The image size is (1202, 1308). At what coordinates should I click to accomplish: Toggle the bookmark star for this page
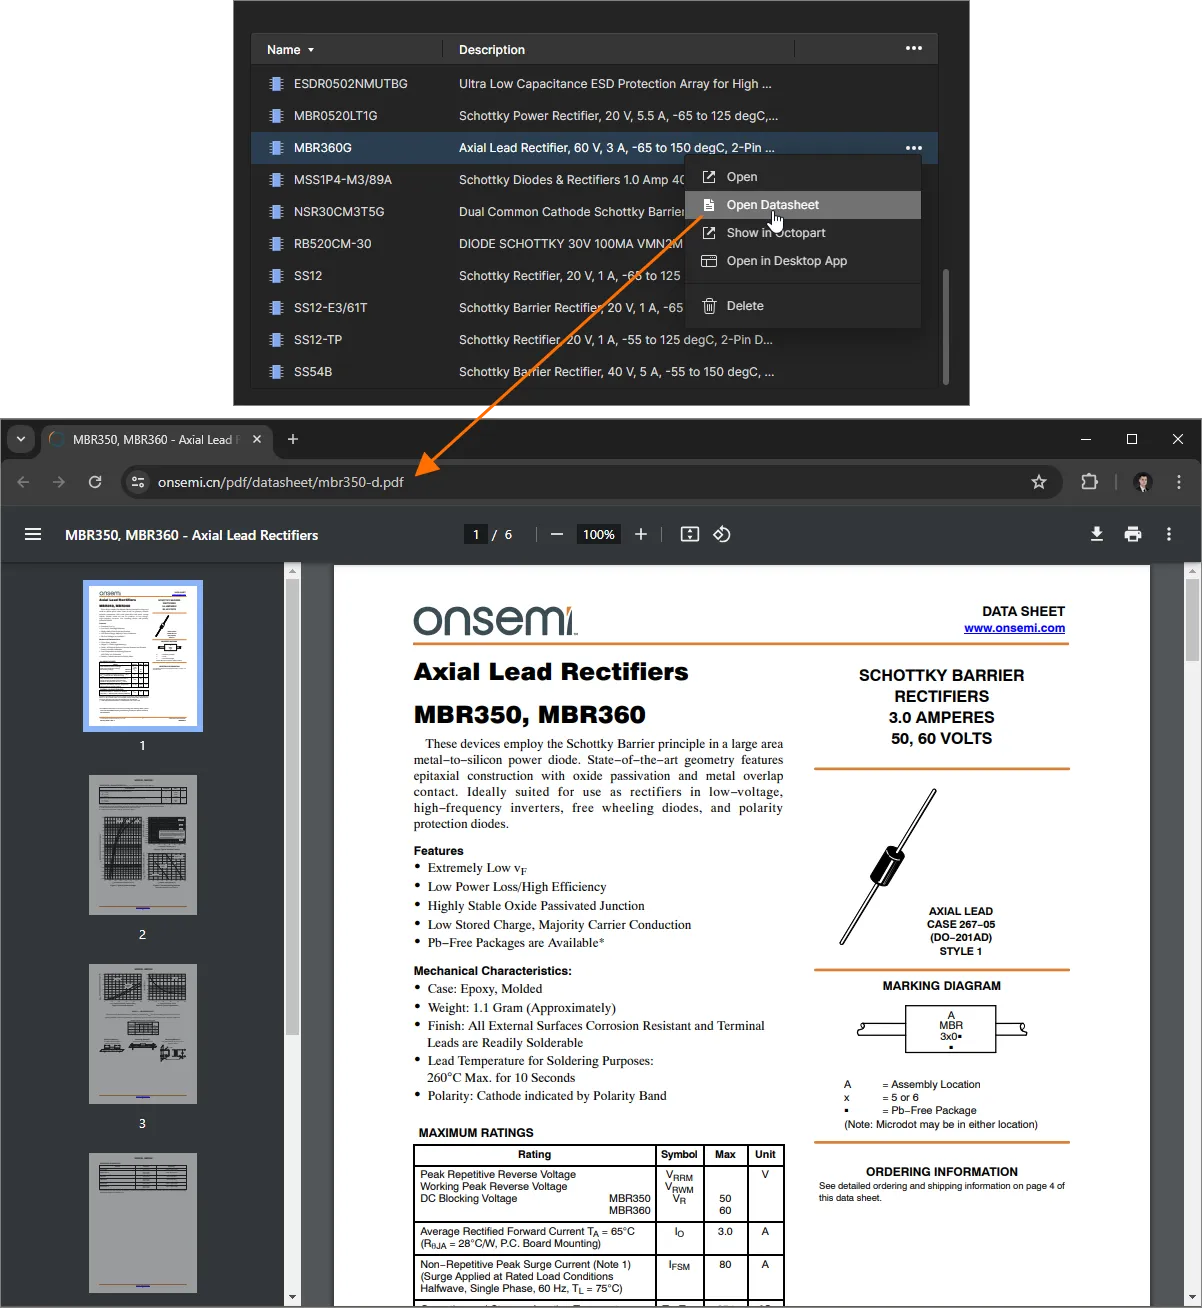click(x=1039, y=482)
